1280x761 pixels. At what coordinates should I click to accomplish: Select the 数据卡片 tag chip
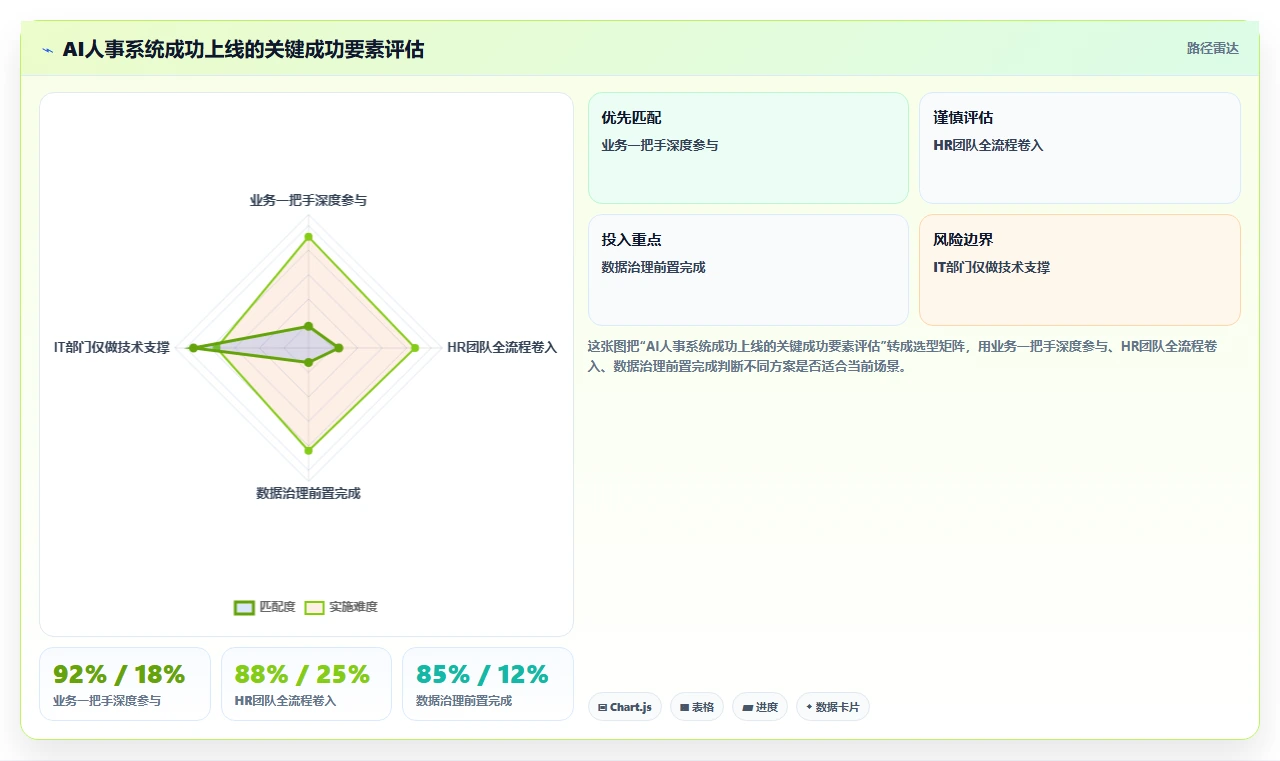833,707
